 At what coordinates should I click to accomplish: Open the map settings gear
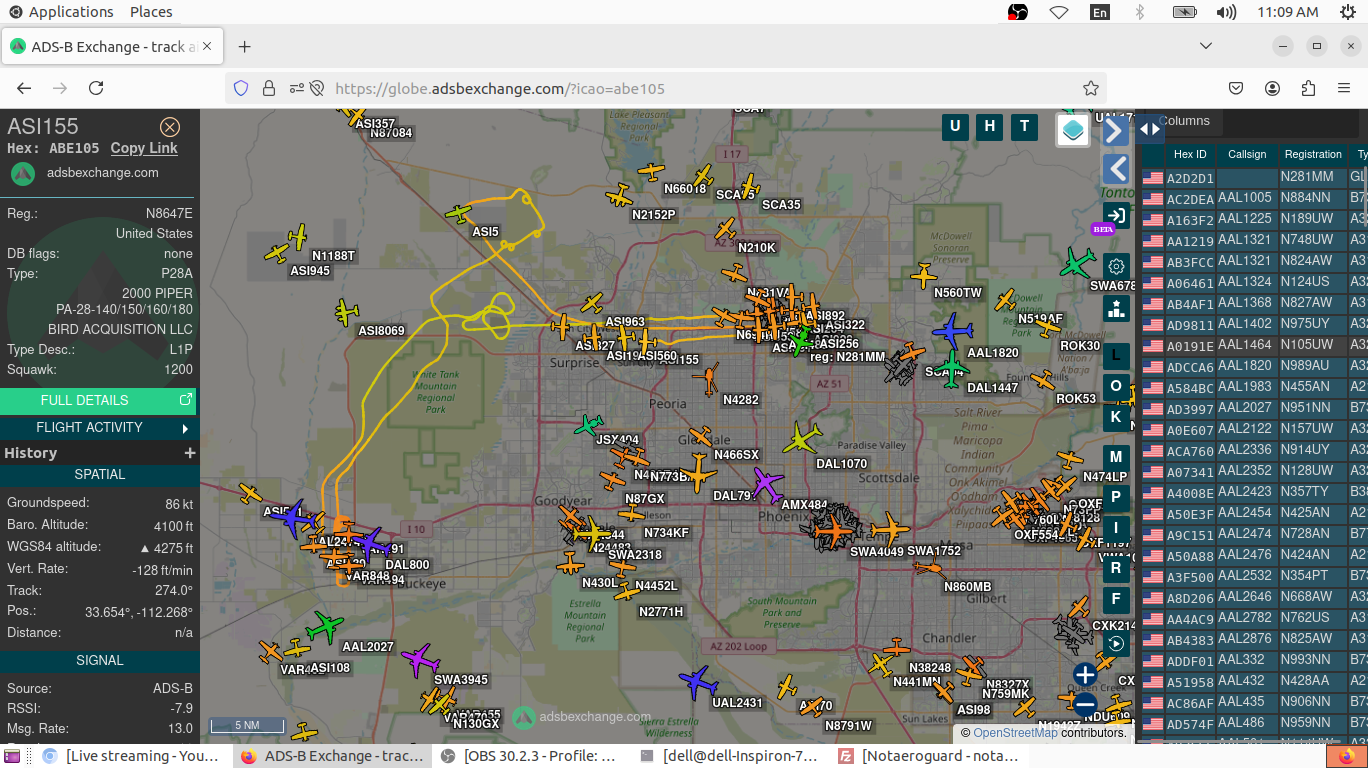1116,266
